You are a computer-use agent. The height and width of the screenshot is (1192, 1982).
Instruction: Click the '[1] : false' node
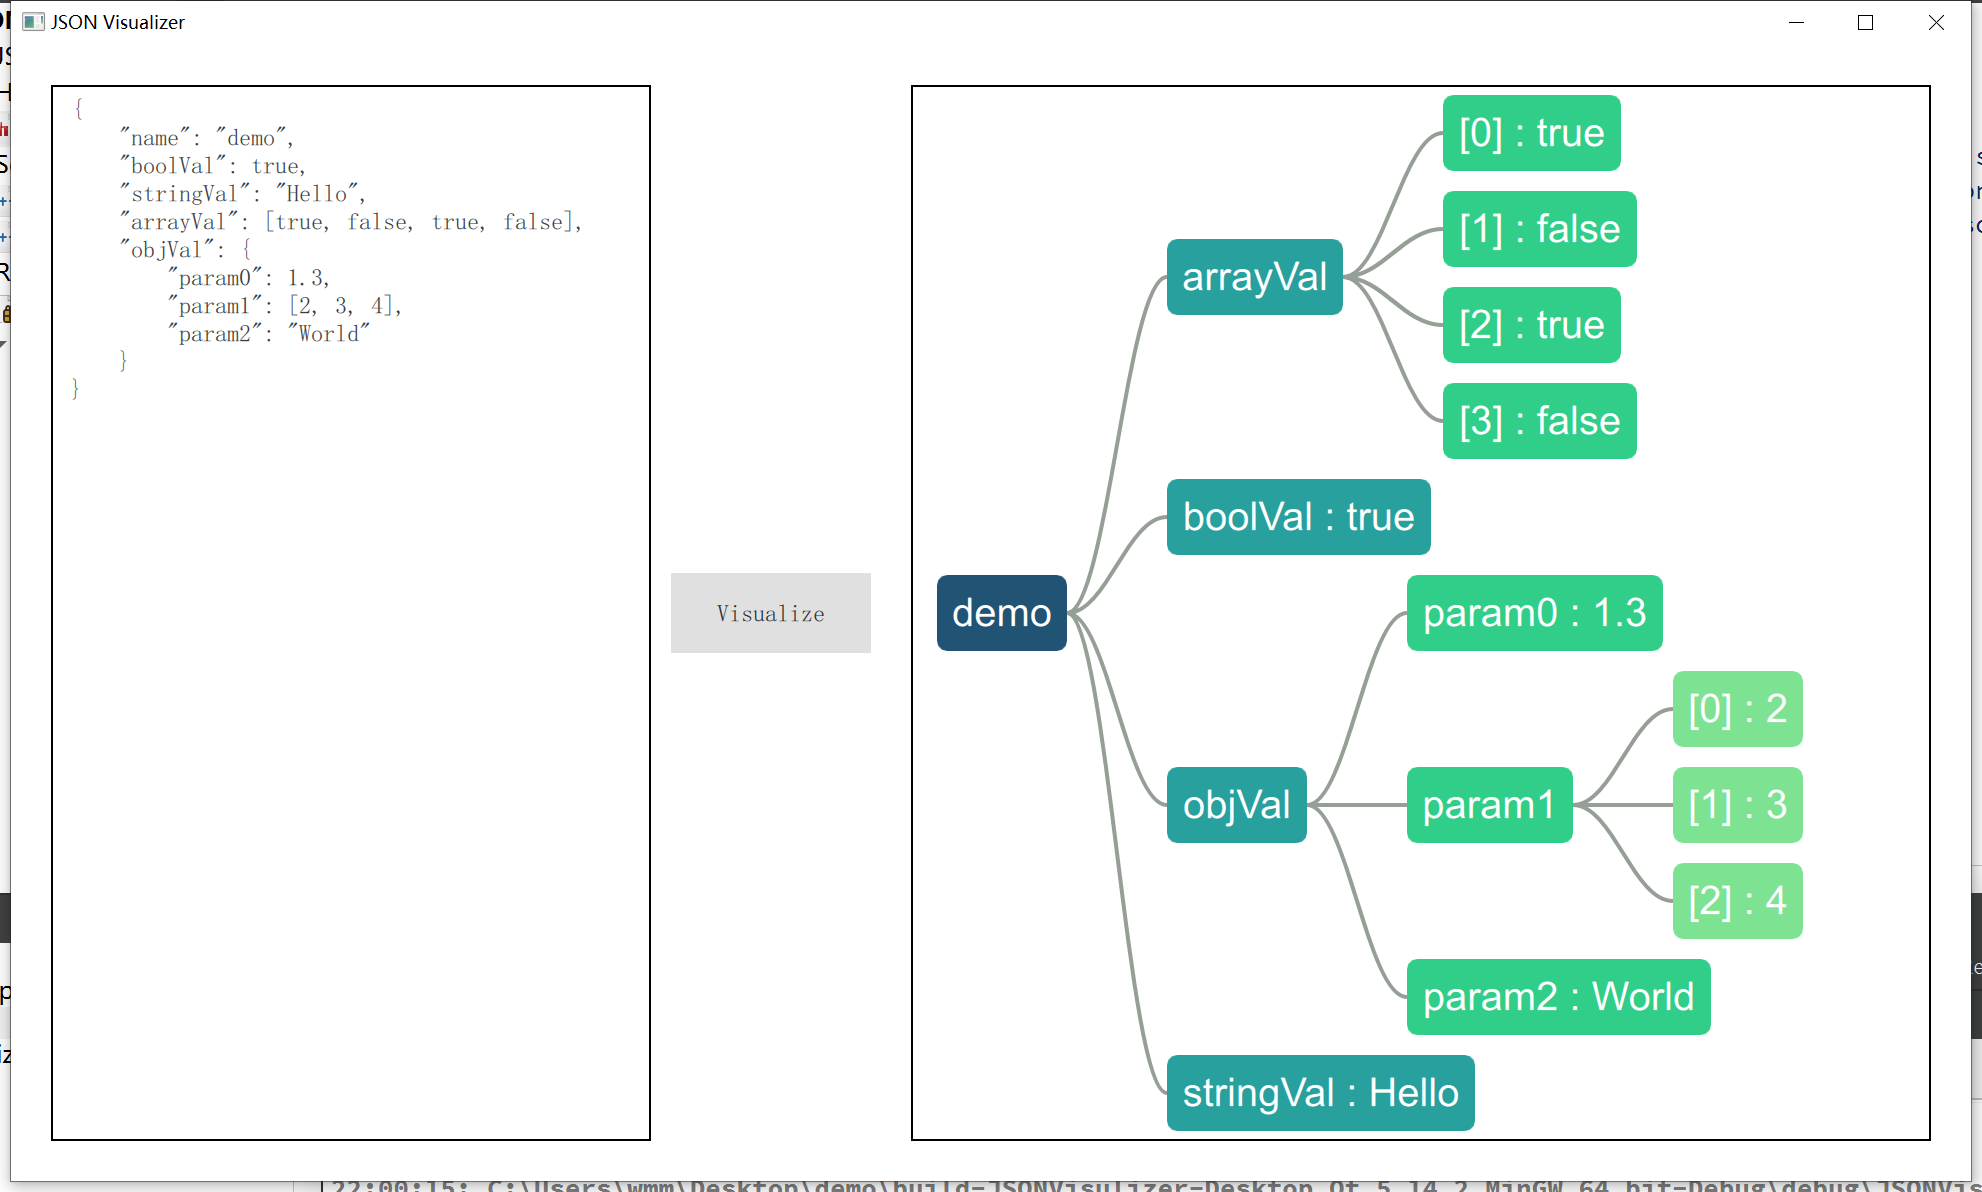[1539, 229]
